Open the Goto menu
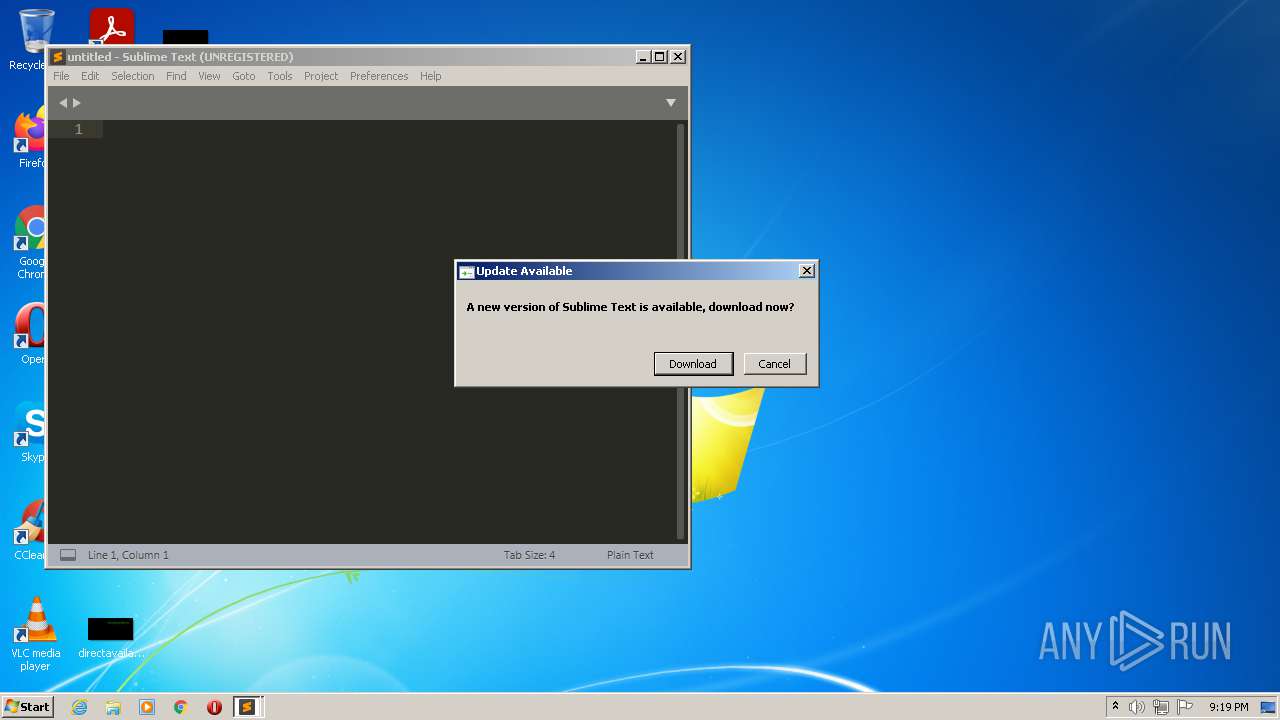 point(244,76)
